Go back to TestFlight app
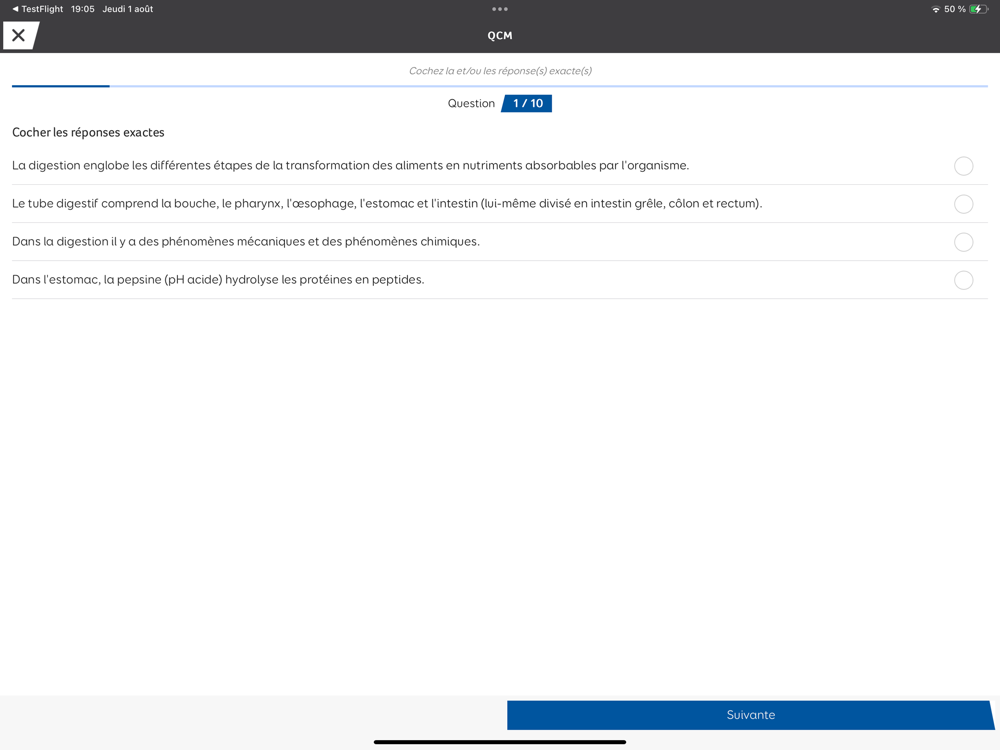Image resolution: width=1000 pixels, height=750 pixels. pyautogui.click(x=38, y=9)
